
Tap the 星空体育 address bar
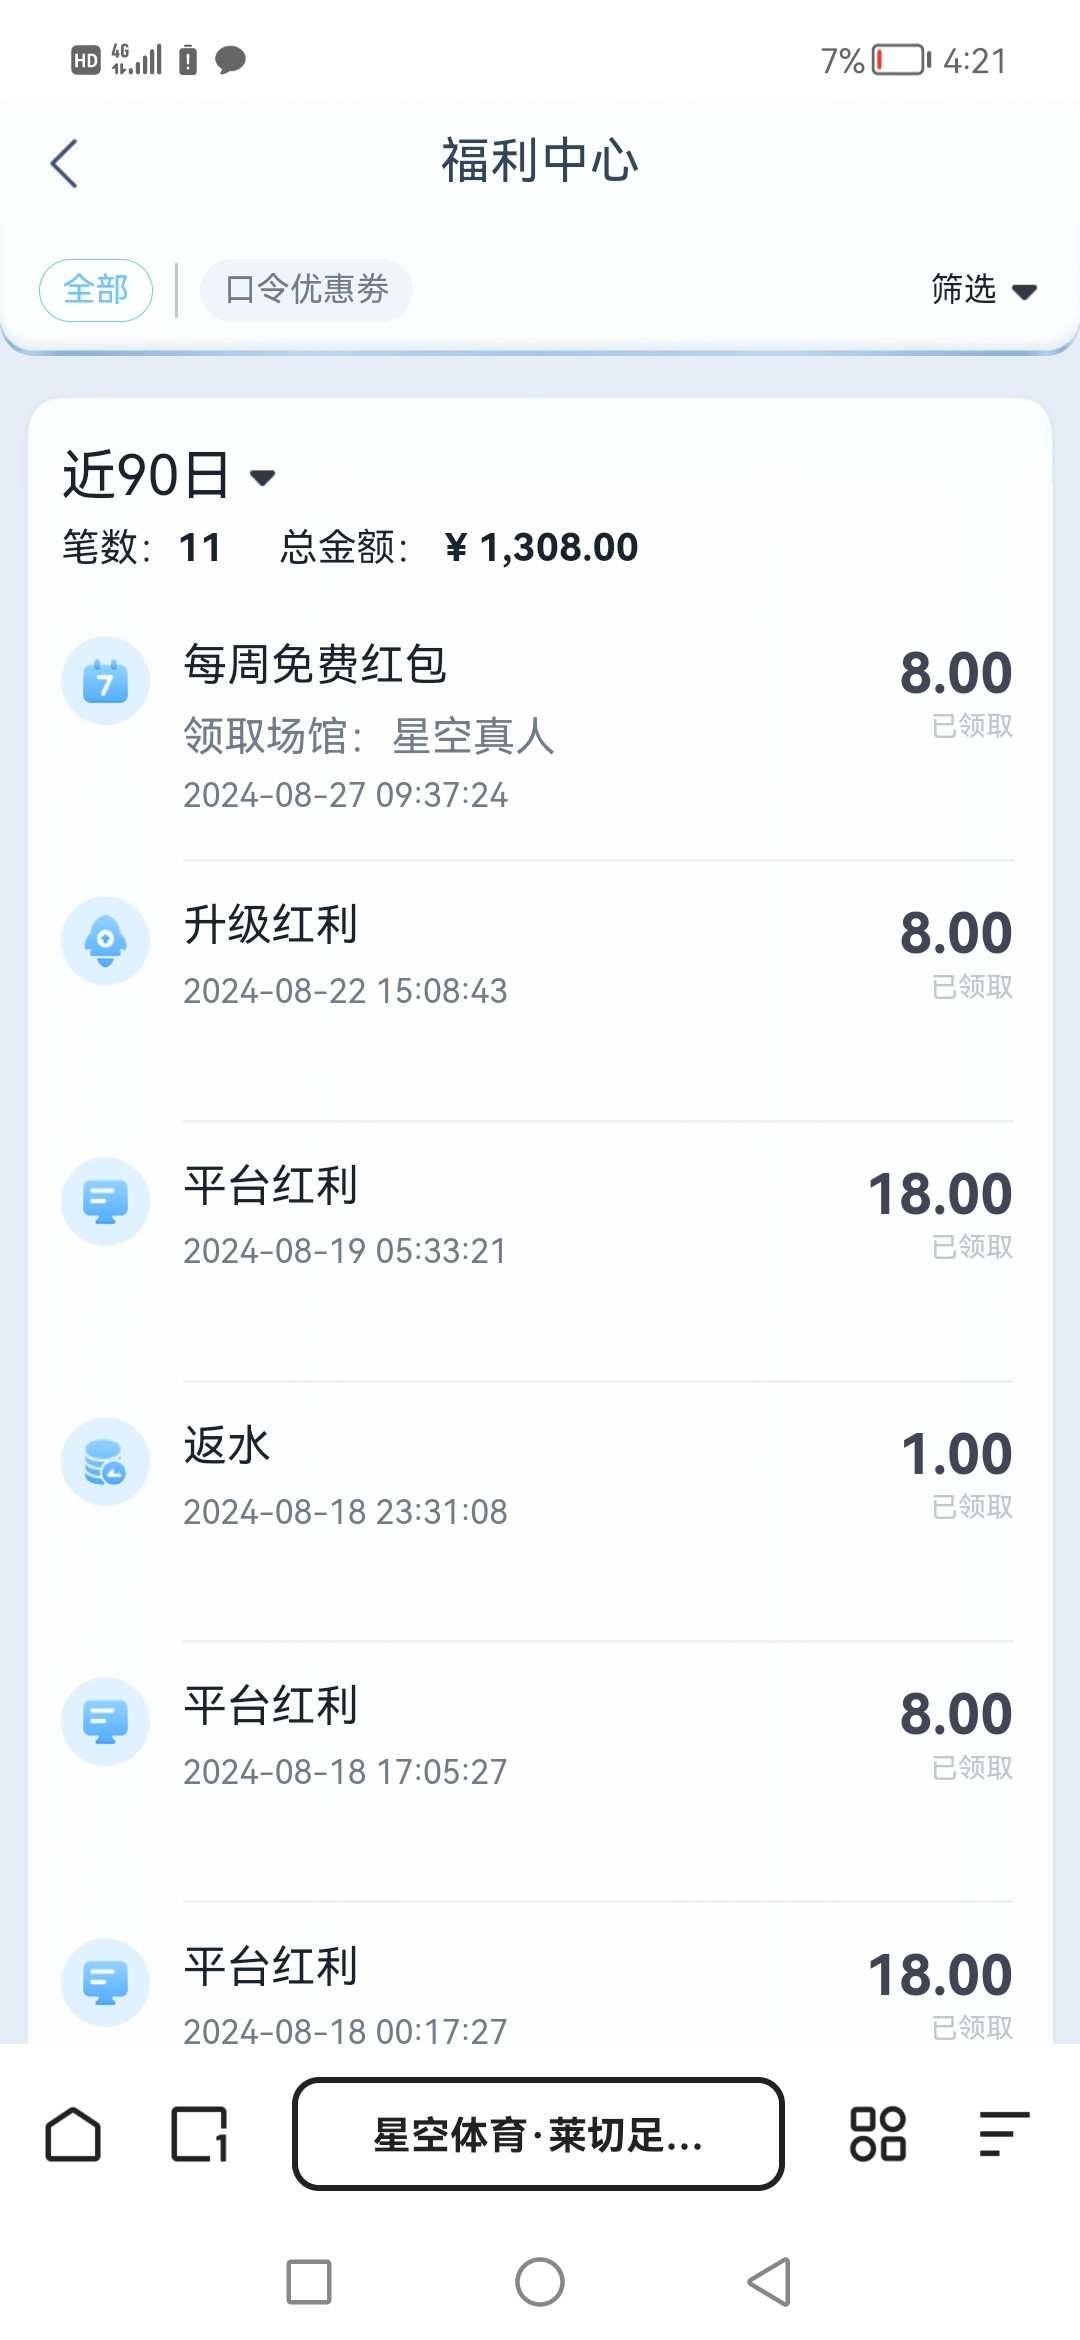pos(538,2134)
